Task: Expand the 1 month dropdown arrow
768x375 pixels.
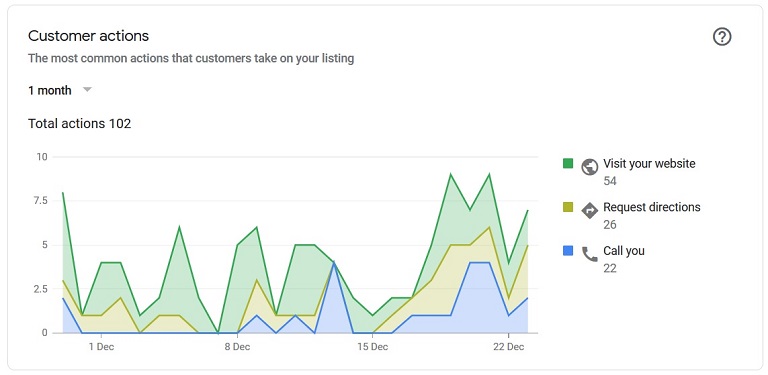Action: [x=87, y=90]
